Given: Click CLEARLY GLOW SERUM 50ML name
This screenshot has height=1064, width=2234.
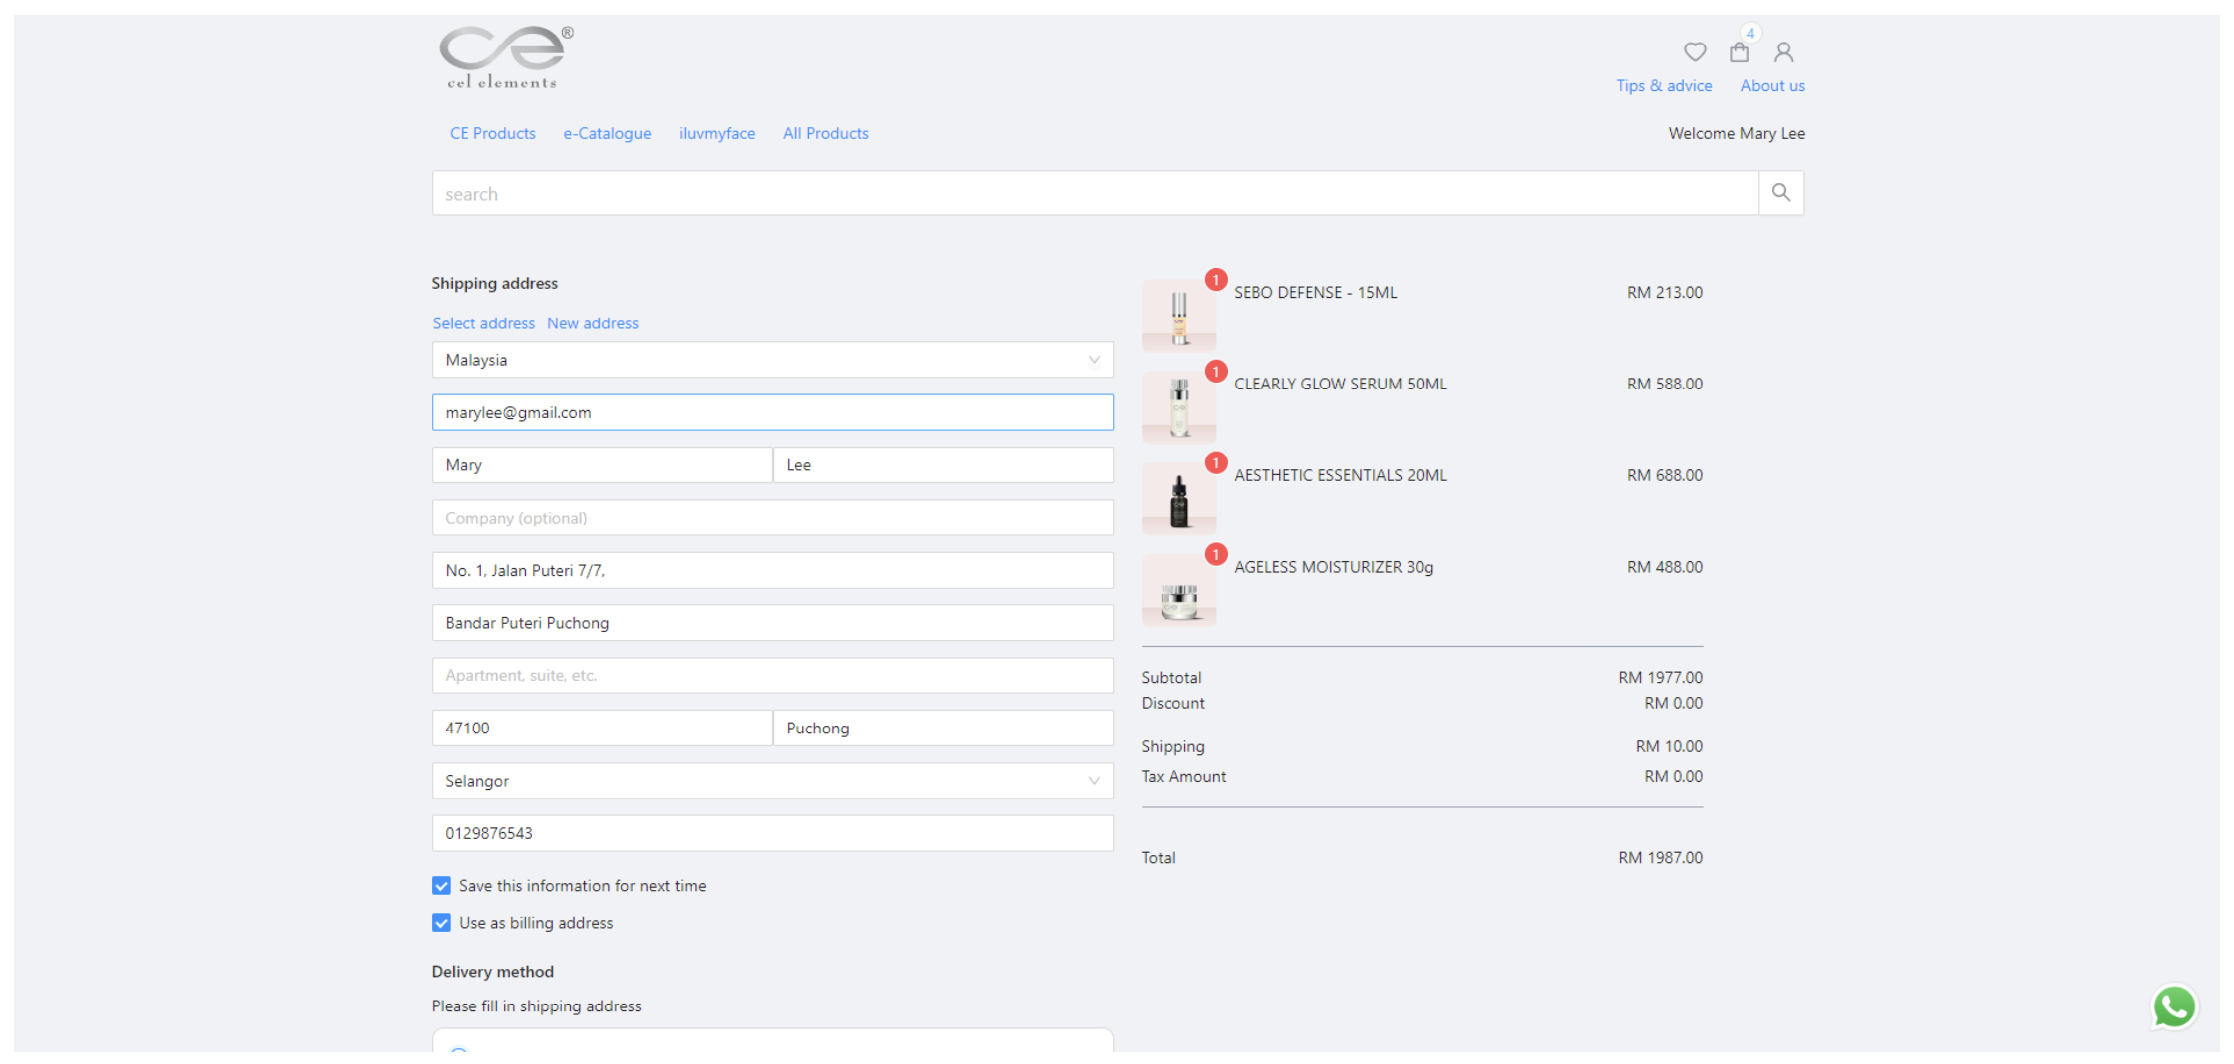Looking at the screenshot, I should pyautogui.click(x=1340, y=383).
